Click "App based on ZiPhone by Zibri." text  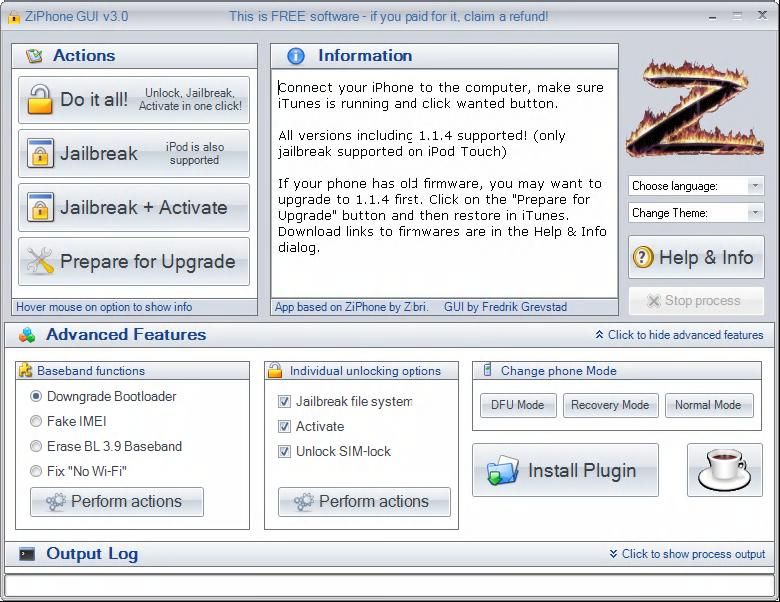click(x=351, y=307)
